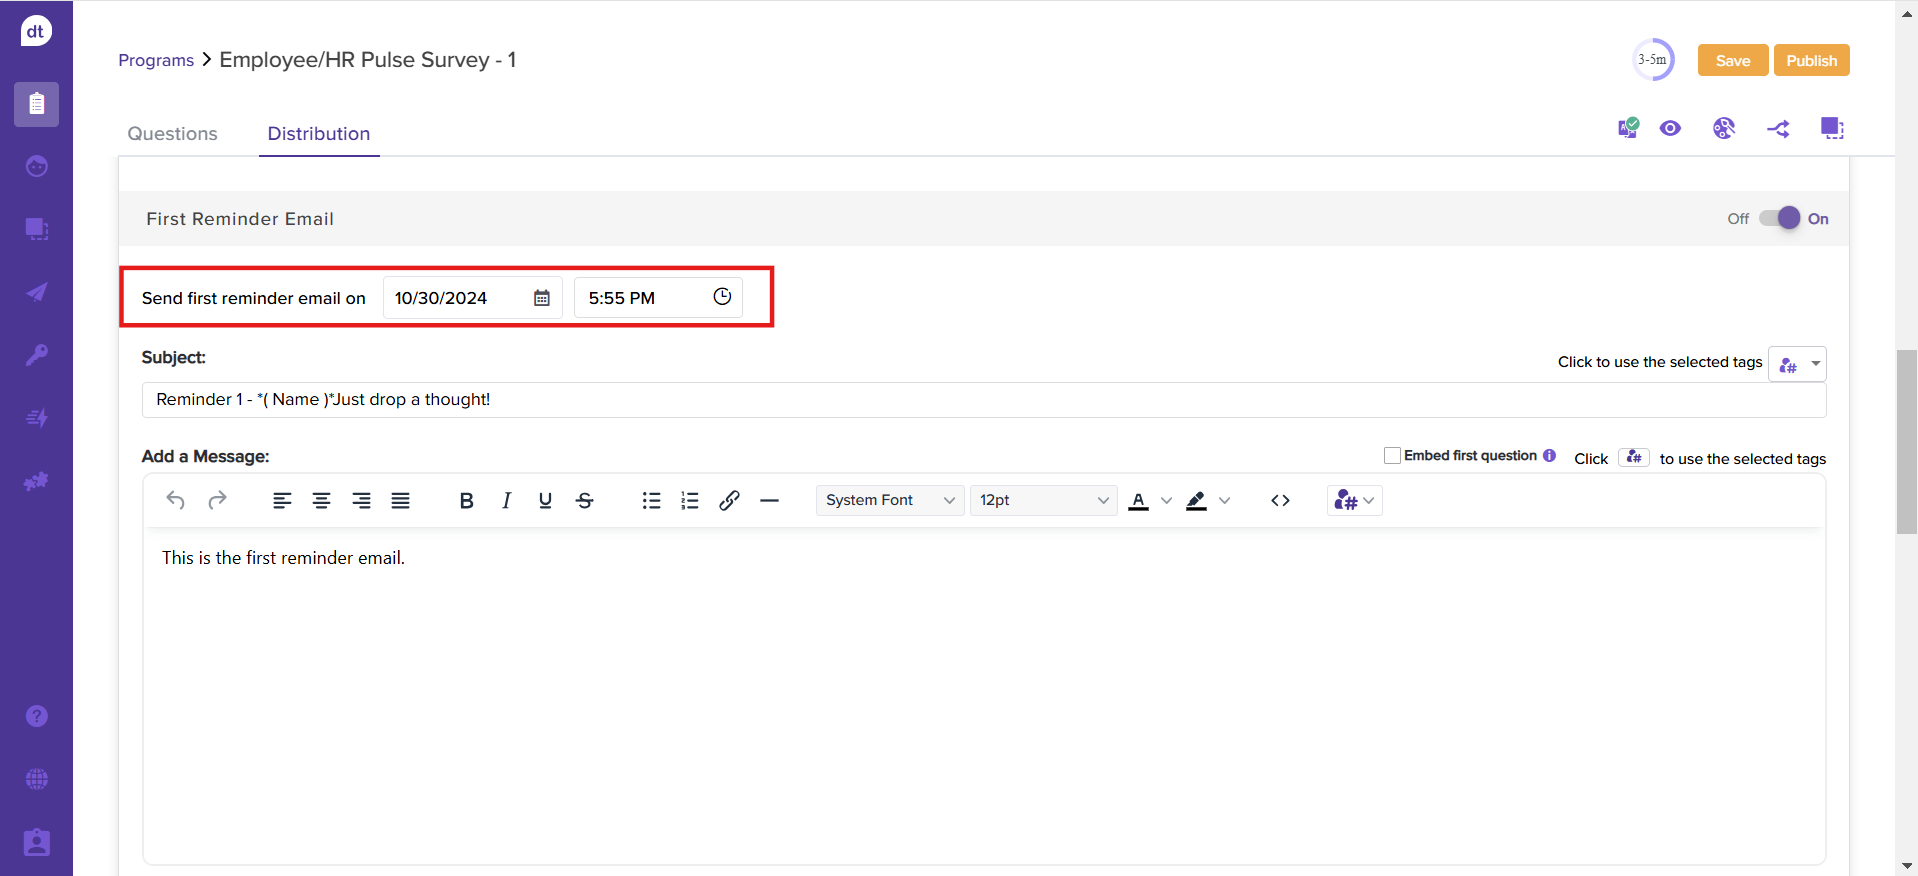Toggle First Reminder Email switch off

point(1779,219)
